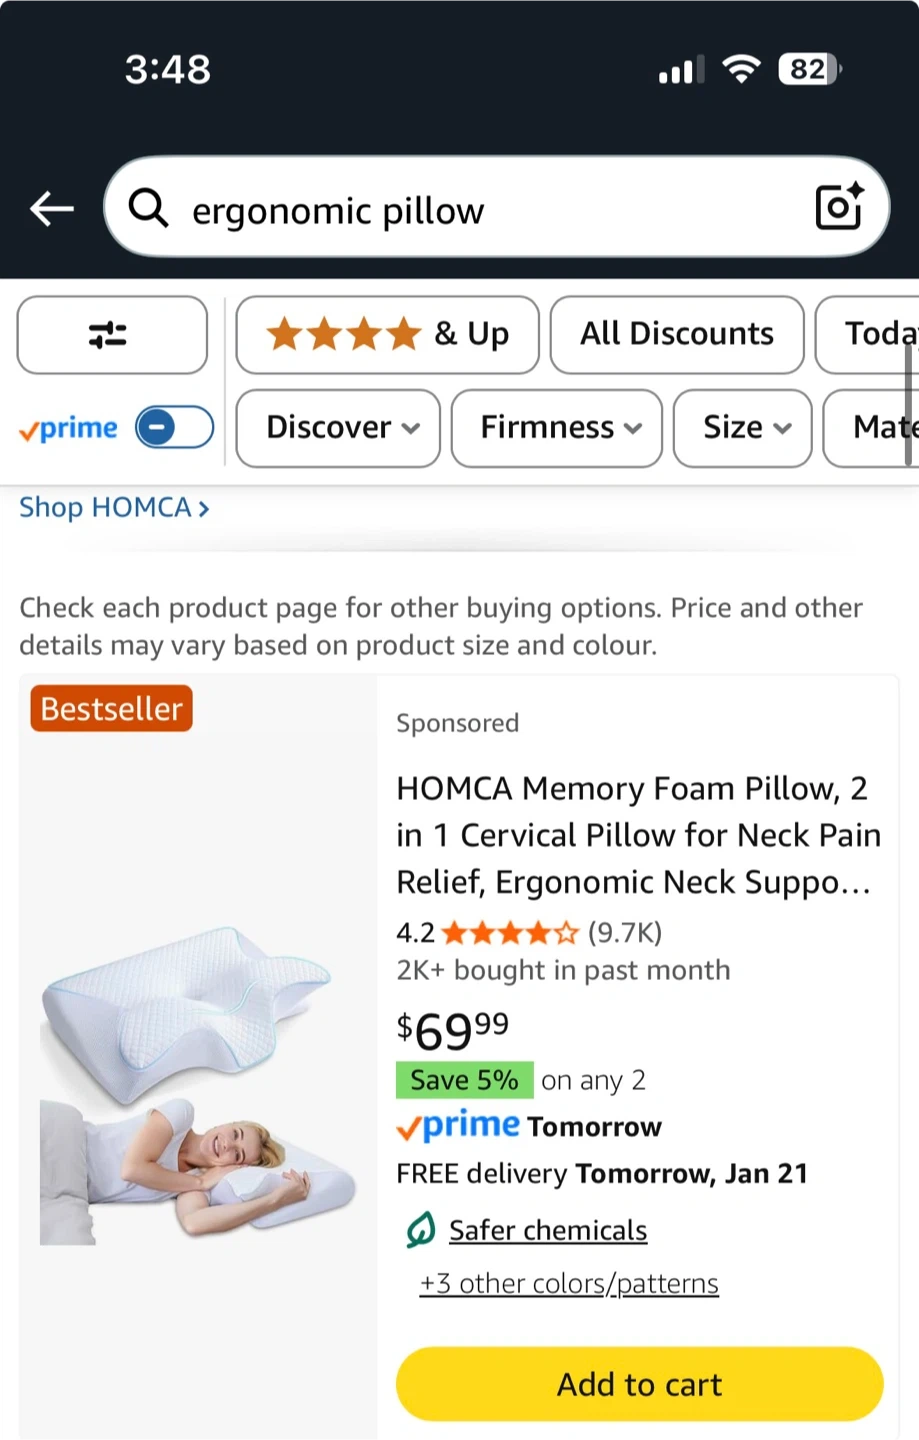Open the Shop HOMCA link
Viewport: 919px width, 1440px height.
point(114,508)
